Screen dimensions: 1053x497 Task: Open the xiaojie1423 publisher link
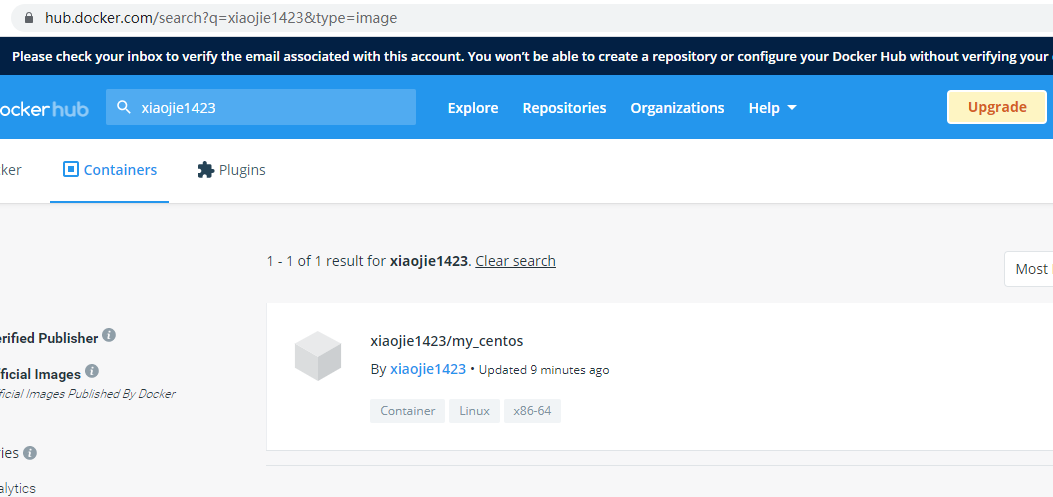pyautogui.click(x=428, y=369)
